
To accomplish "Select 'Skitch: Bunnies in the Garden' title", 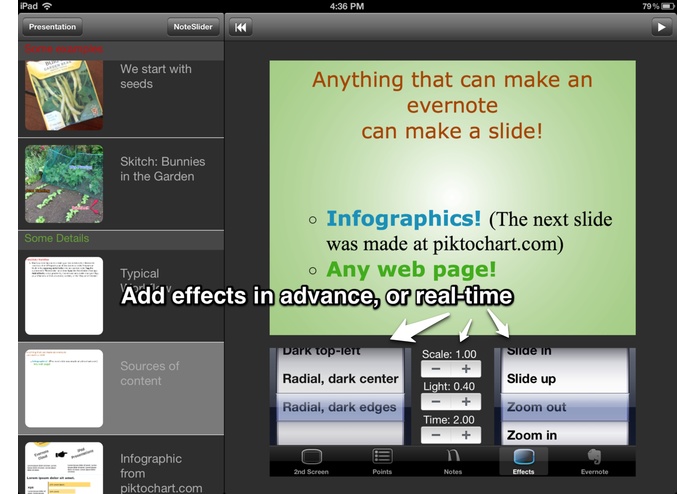I will (162, 169).
